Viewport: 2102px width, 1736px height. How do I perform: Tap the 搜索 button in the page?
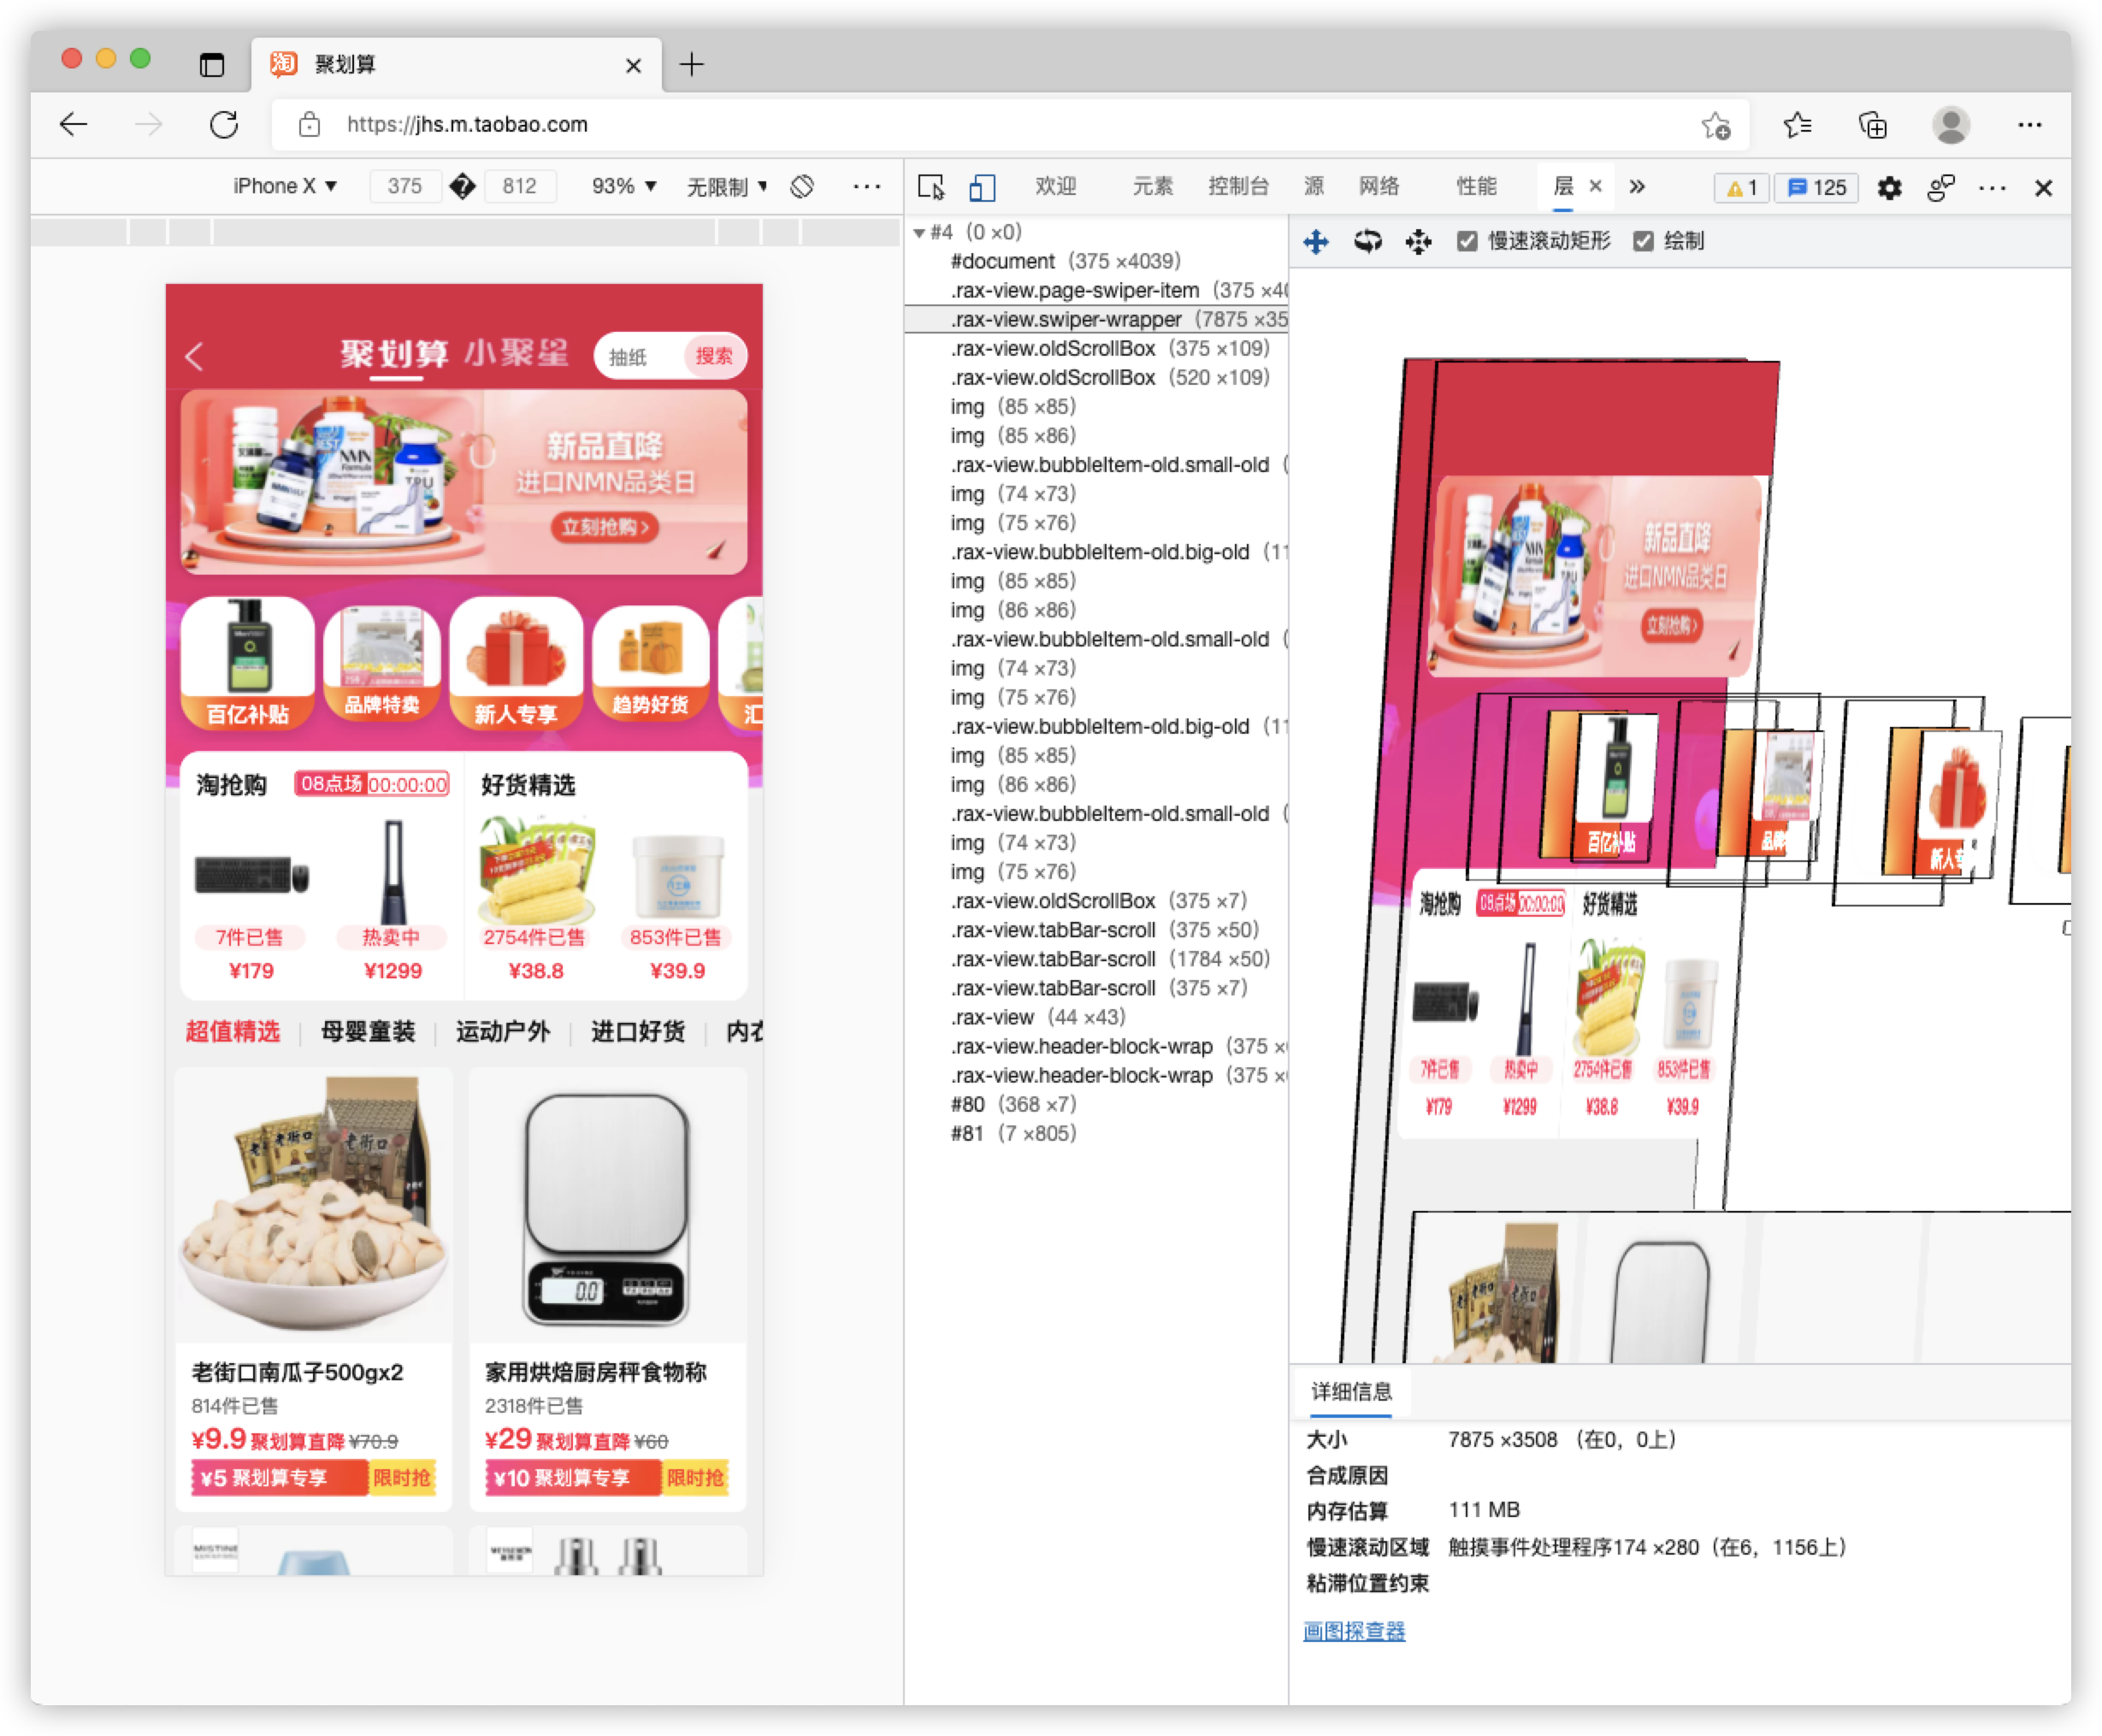click(714, 356)
